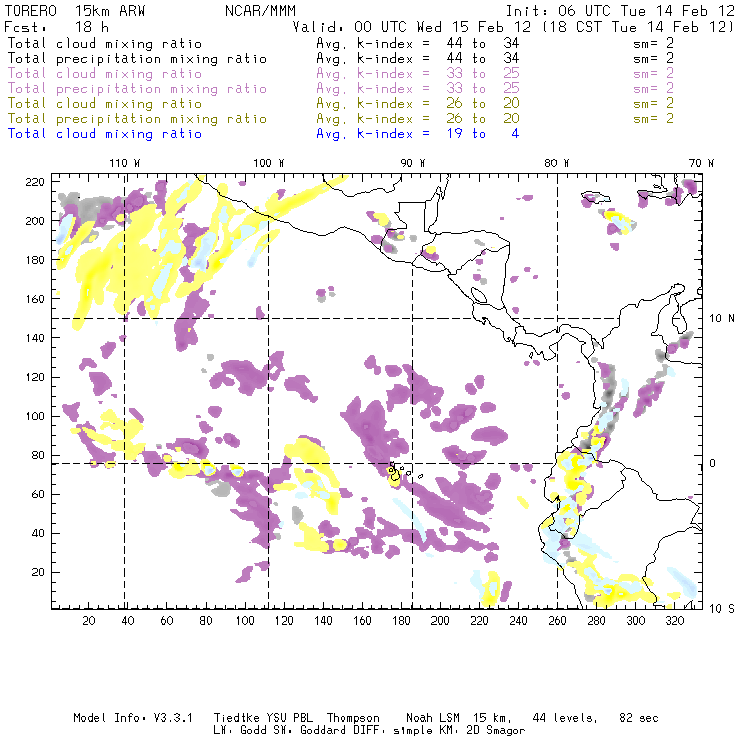The width and height of the screenshot is (740, 740).
Task: Click the '320' horizontal axis tick label
Action: click(x=675, y=621)
